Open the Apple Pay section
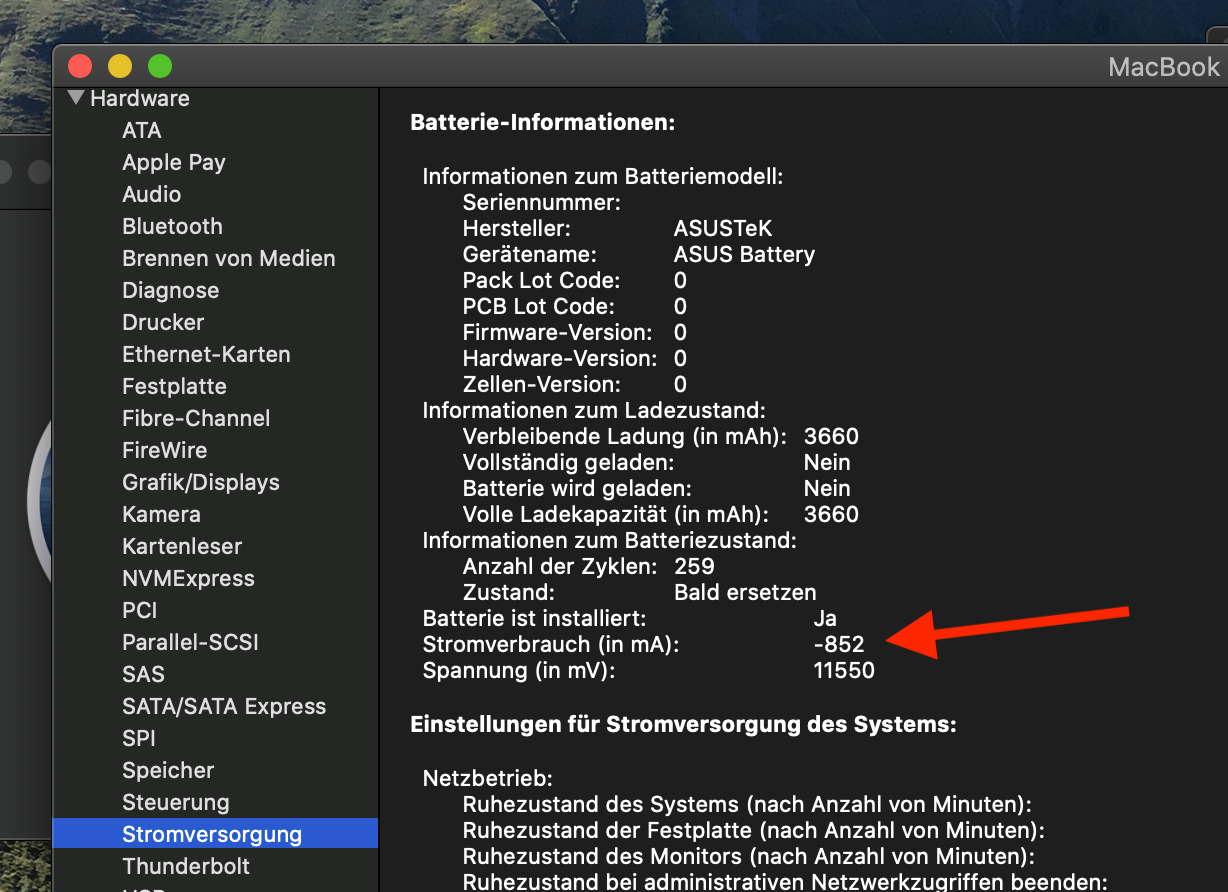Viewport: 1228px width, 892px height. point(173,162)
